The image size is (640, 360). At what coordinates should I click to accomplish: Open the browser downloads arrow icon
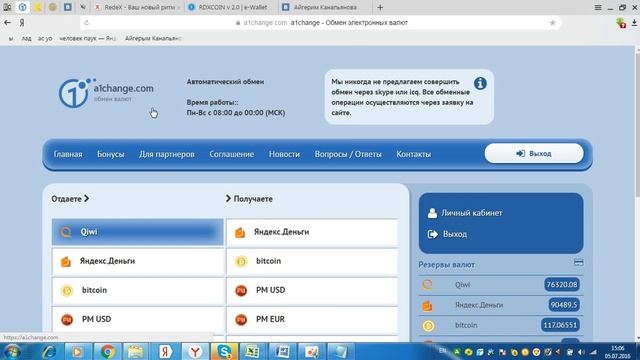click(635, 23)
